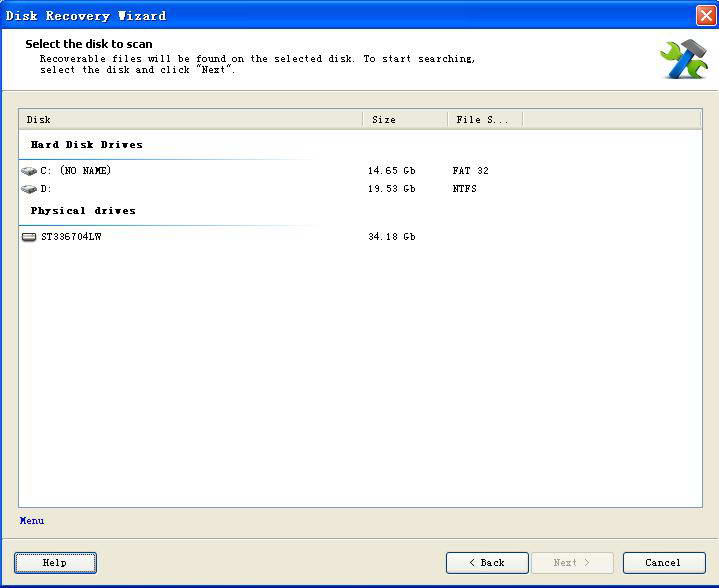Screen dimensions: 719x588
Task: Select the ST336704LW physical drive
Action: (x=360, y=237)
